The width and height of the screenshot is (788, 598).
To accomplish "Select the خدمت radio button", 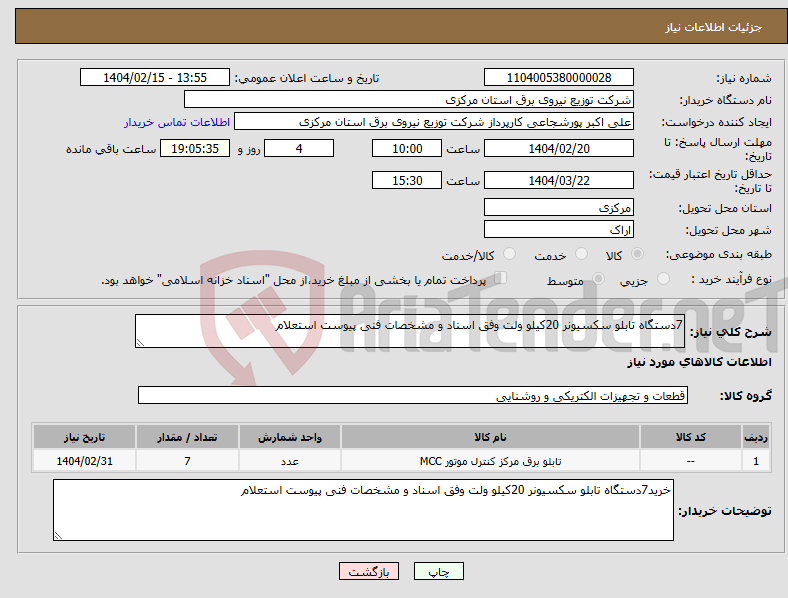I will click(581, 254).
